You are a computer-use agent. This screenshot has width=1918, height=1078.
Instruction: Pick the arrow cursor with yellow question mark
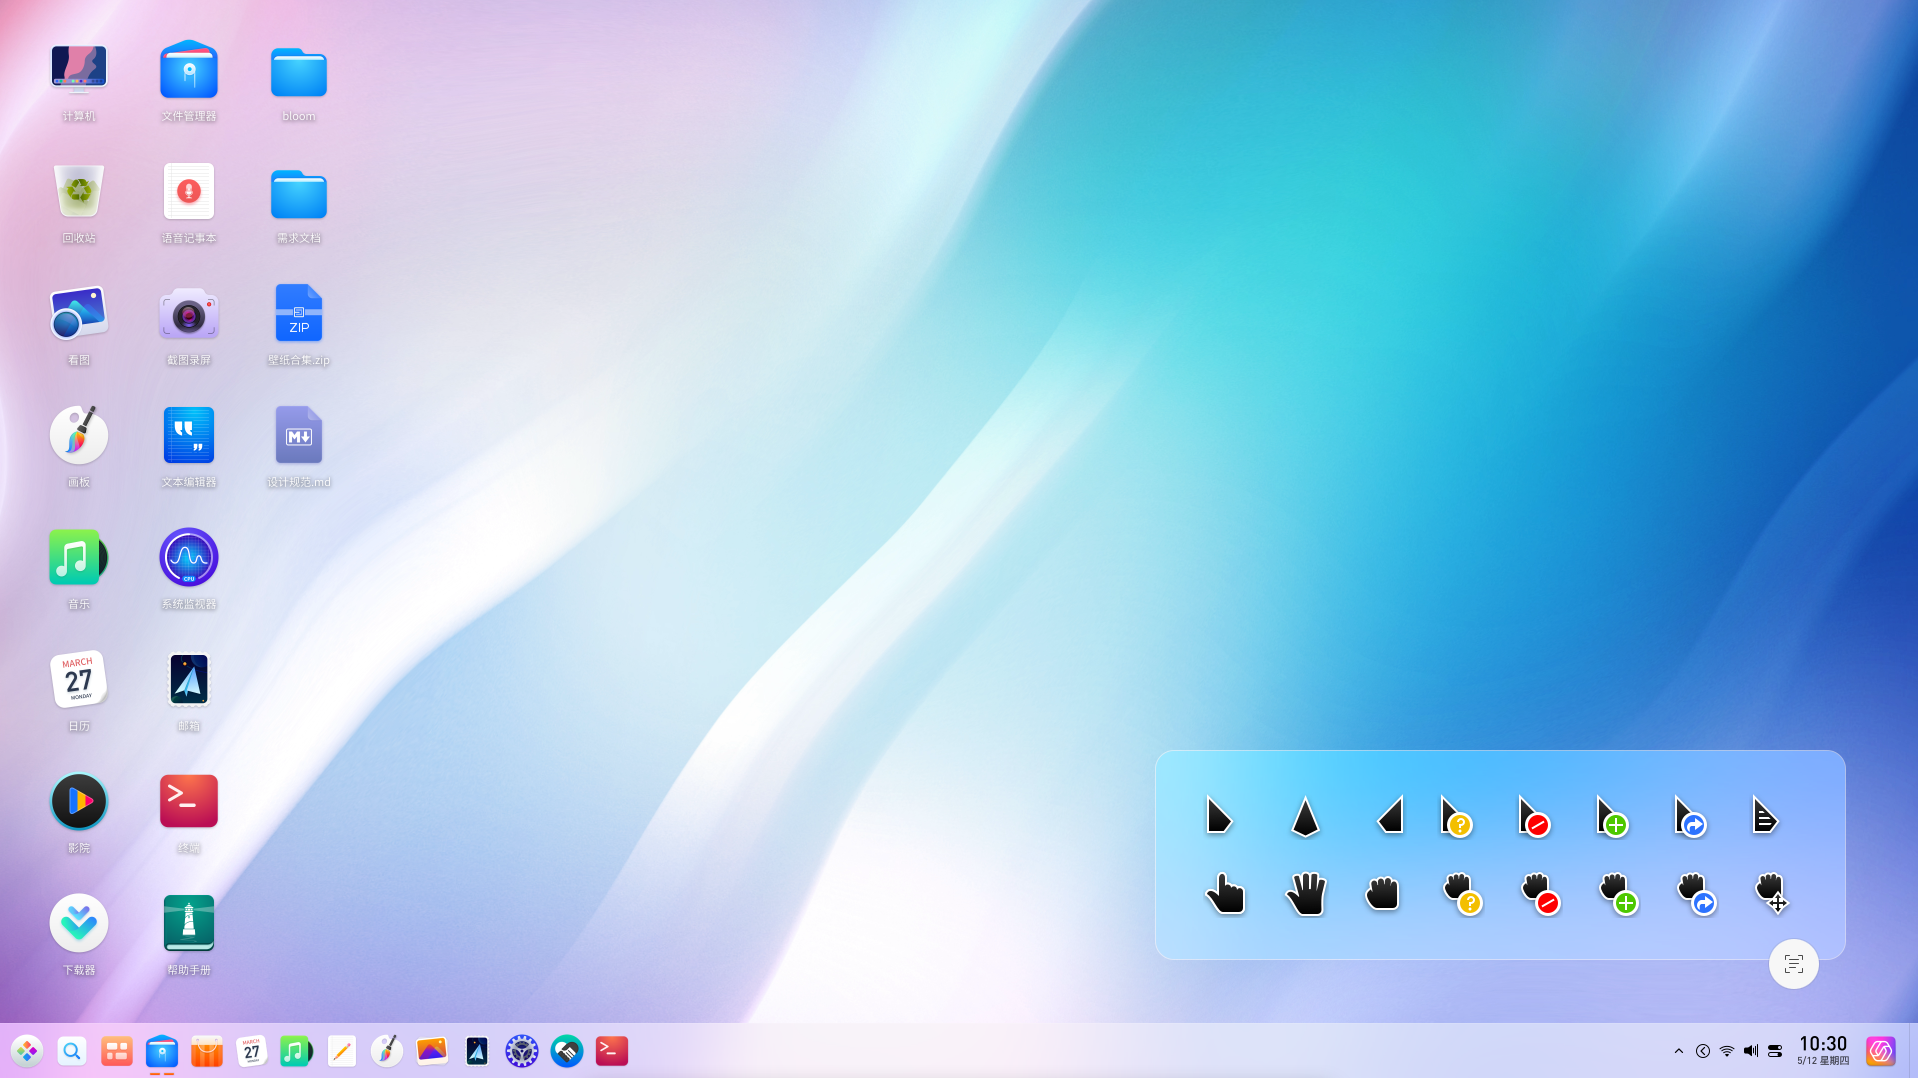[1456, 817]
